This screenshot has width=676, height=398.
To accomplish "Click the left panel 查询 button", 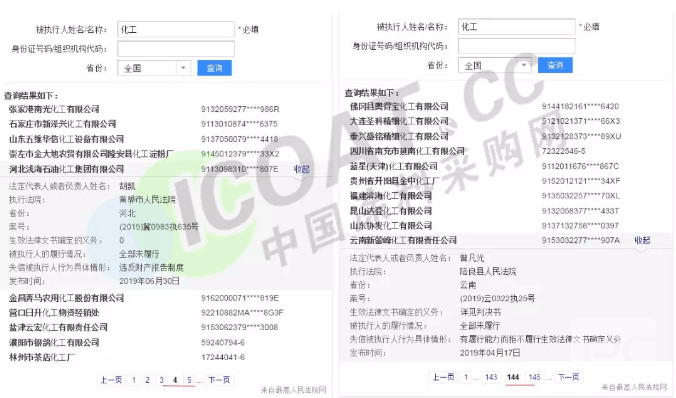I will tap(214, 68).
